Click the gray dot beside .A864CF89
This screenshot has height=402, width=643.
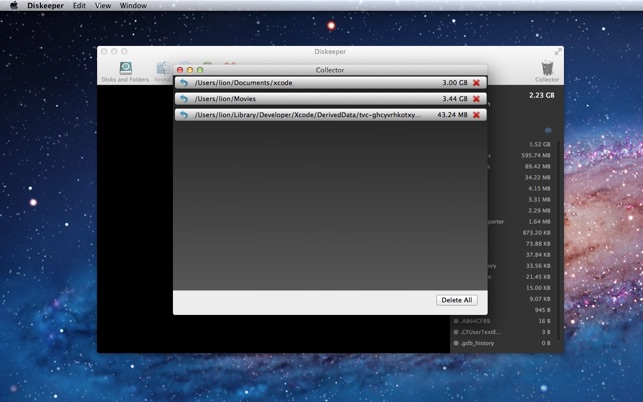point(456,321)
